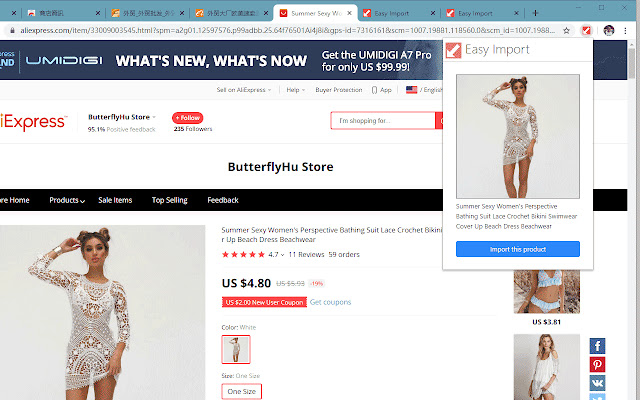Click Import this product button
The image size is (640, 400).
pyautogui.click(x=518, y=249)
